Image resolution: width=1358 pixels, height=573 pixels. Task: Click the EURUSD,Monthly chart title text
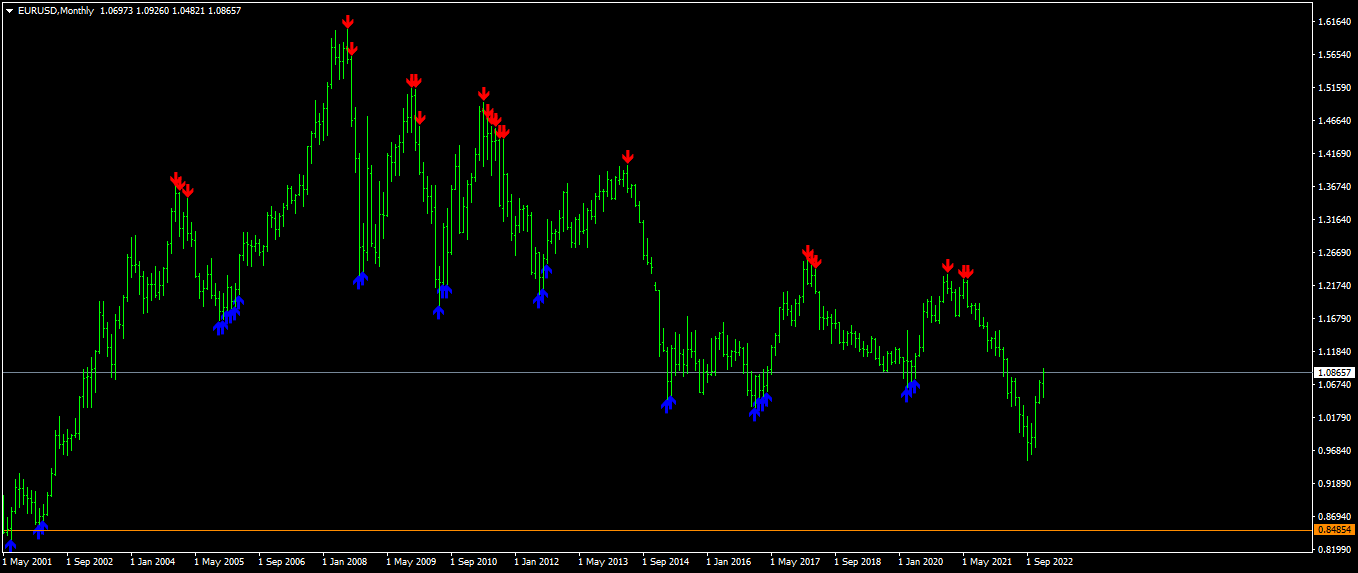click(56, 10)
